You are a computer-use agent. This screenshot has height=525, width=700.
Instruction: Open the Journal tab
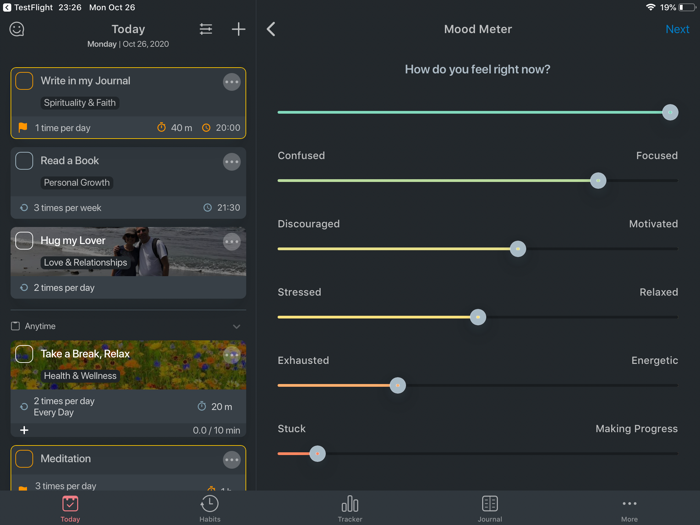click(490, 509)
